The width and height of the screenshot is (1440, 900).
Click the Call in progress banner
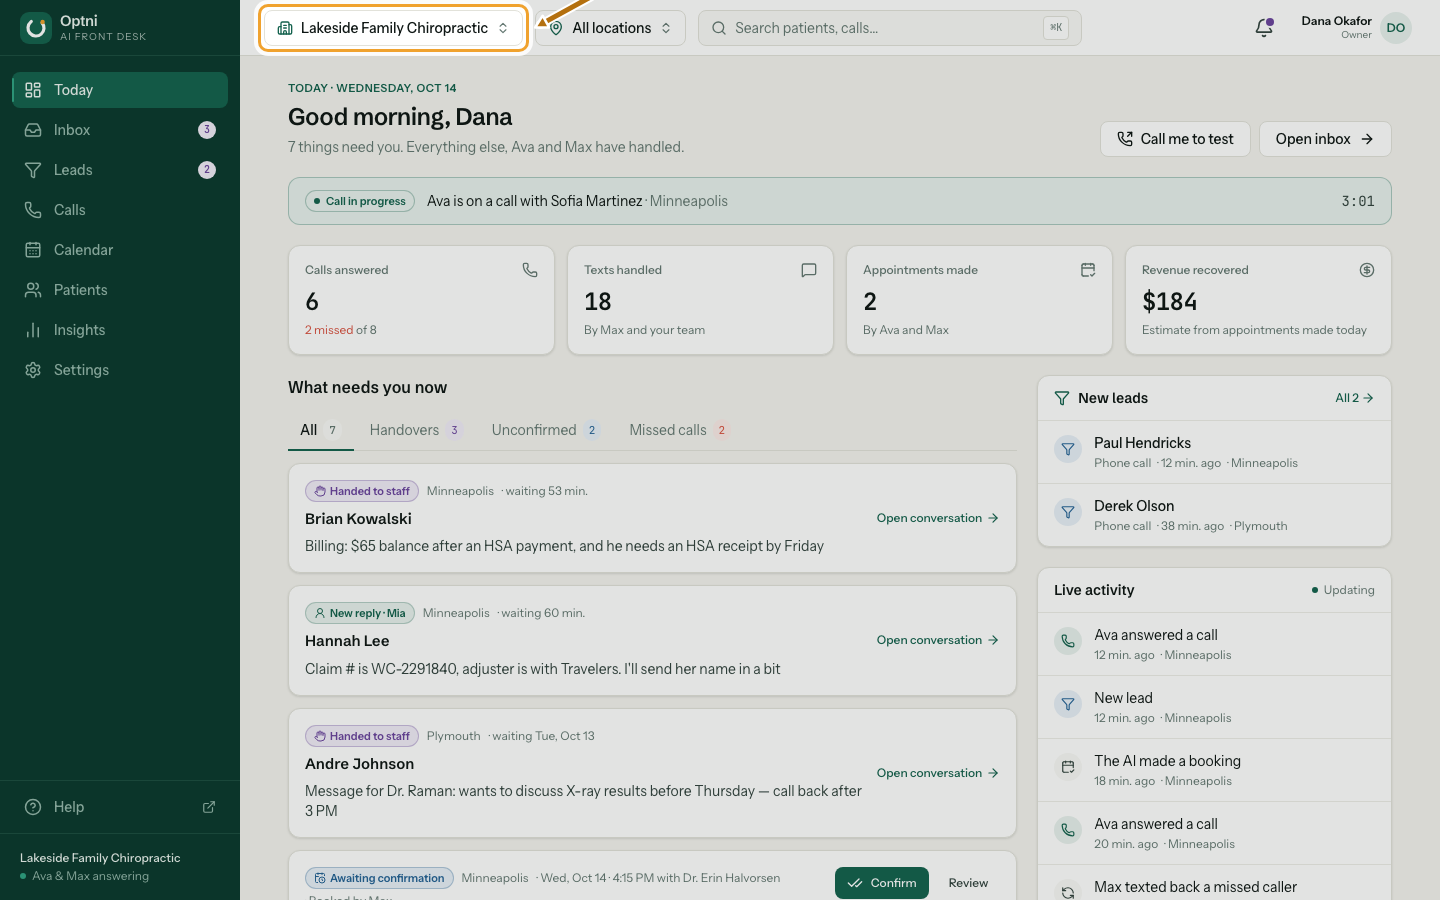point(840,201)
